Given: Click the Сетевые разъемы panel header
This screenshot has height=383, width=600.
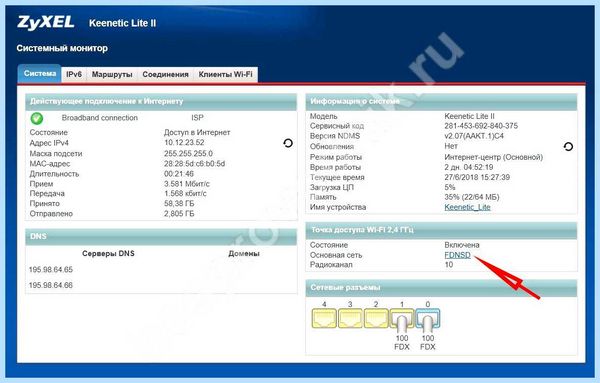Looking at the screenshot, I should coord(441,288).
